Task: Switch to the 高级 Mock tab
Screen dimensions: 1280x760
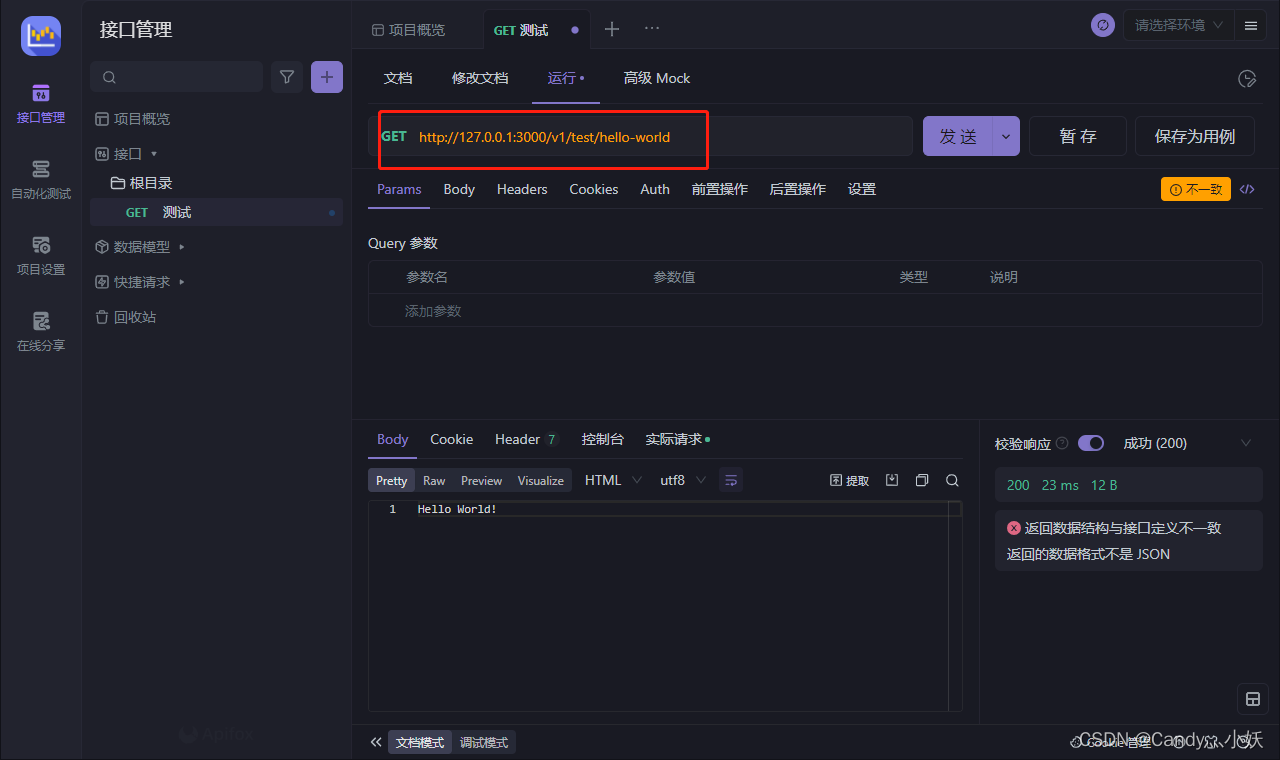Action: click(657, 78)
